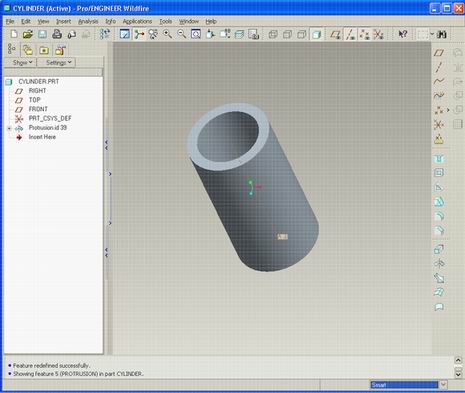Click the Print icon in toolbar
Screen dimensions: 465x393
(x=57, y=34)
